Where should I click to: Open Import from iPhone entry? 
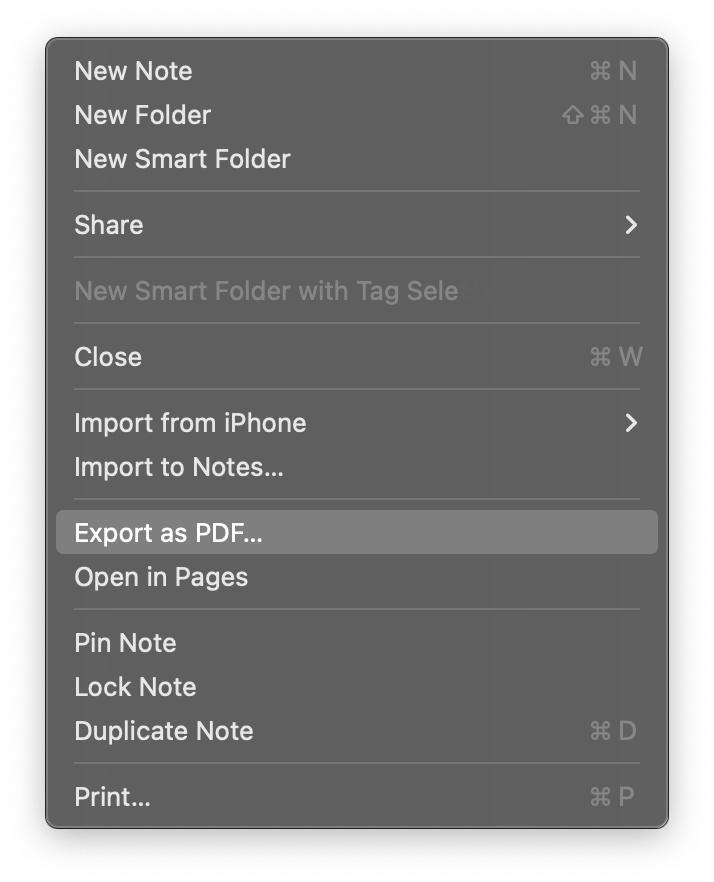(x=357, y=423)
